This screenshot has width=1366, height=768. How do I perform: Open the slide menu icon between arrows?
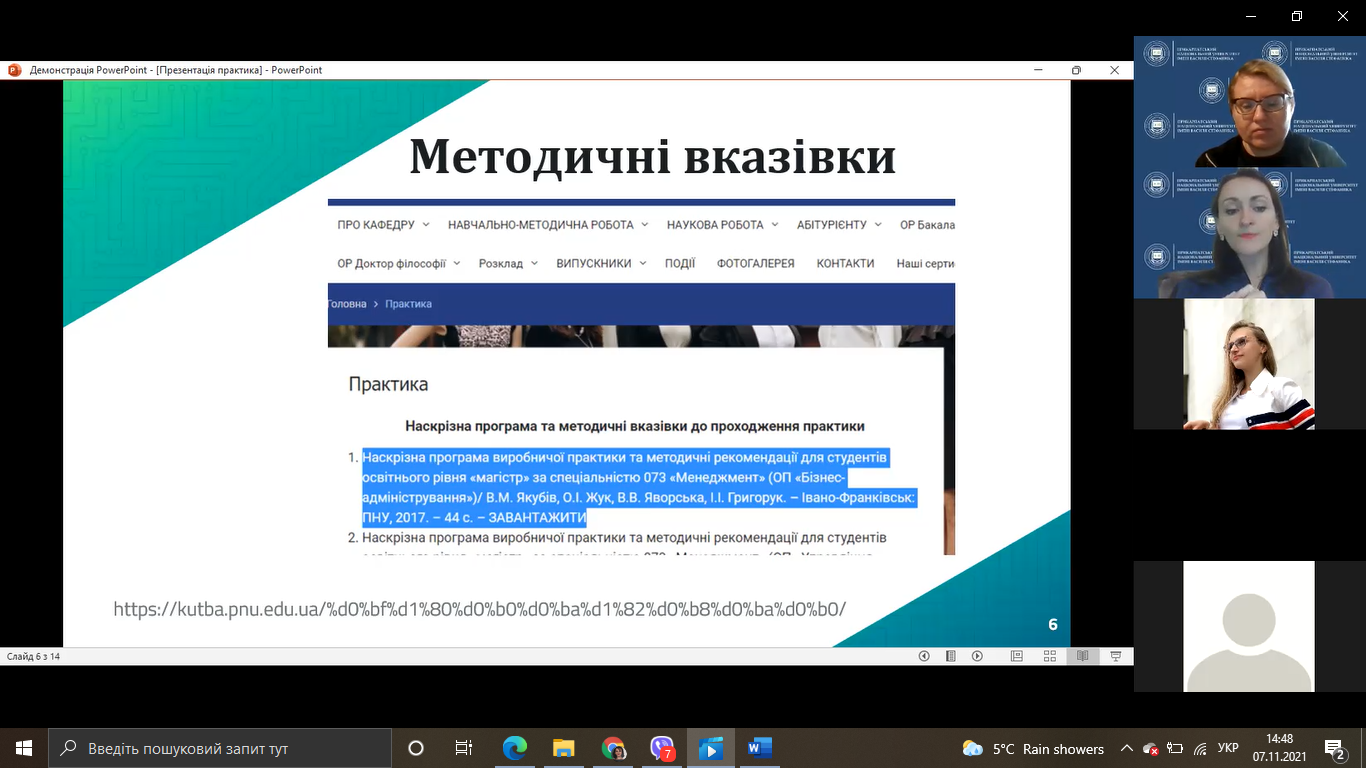click(951, 656)
